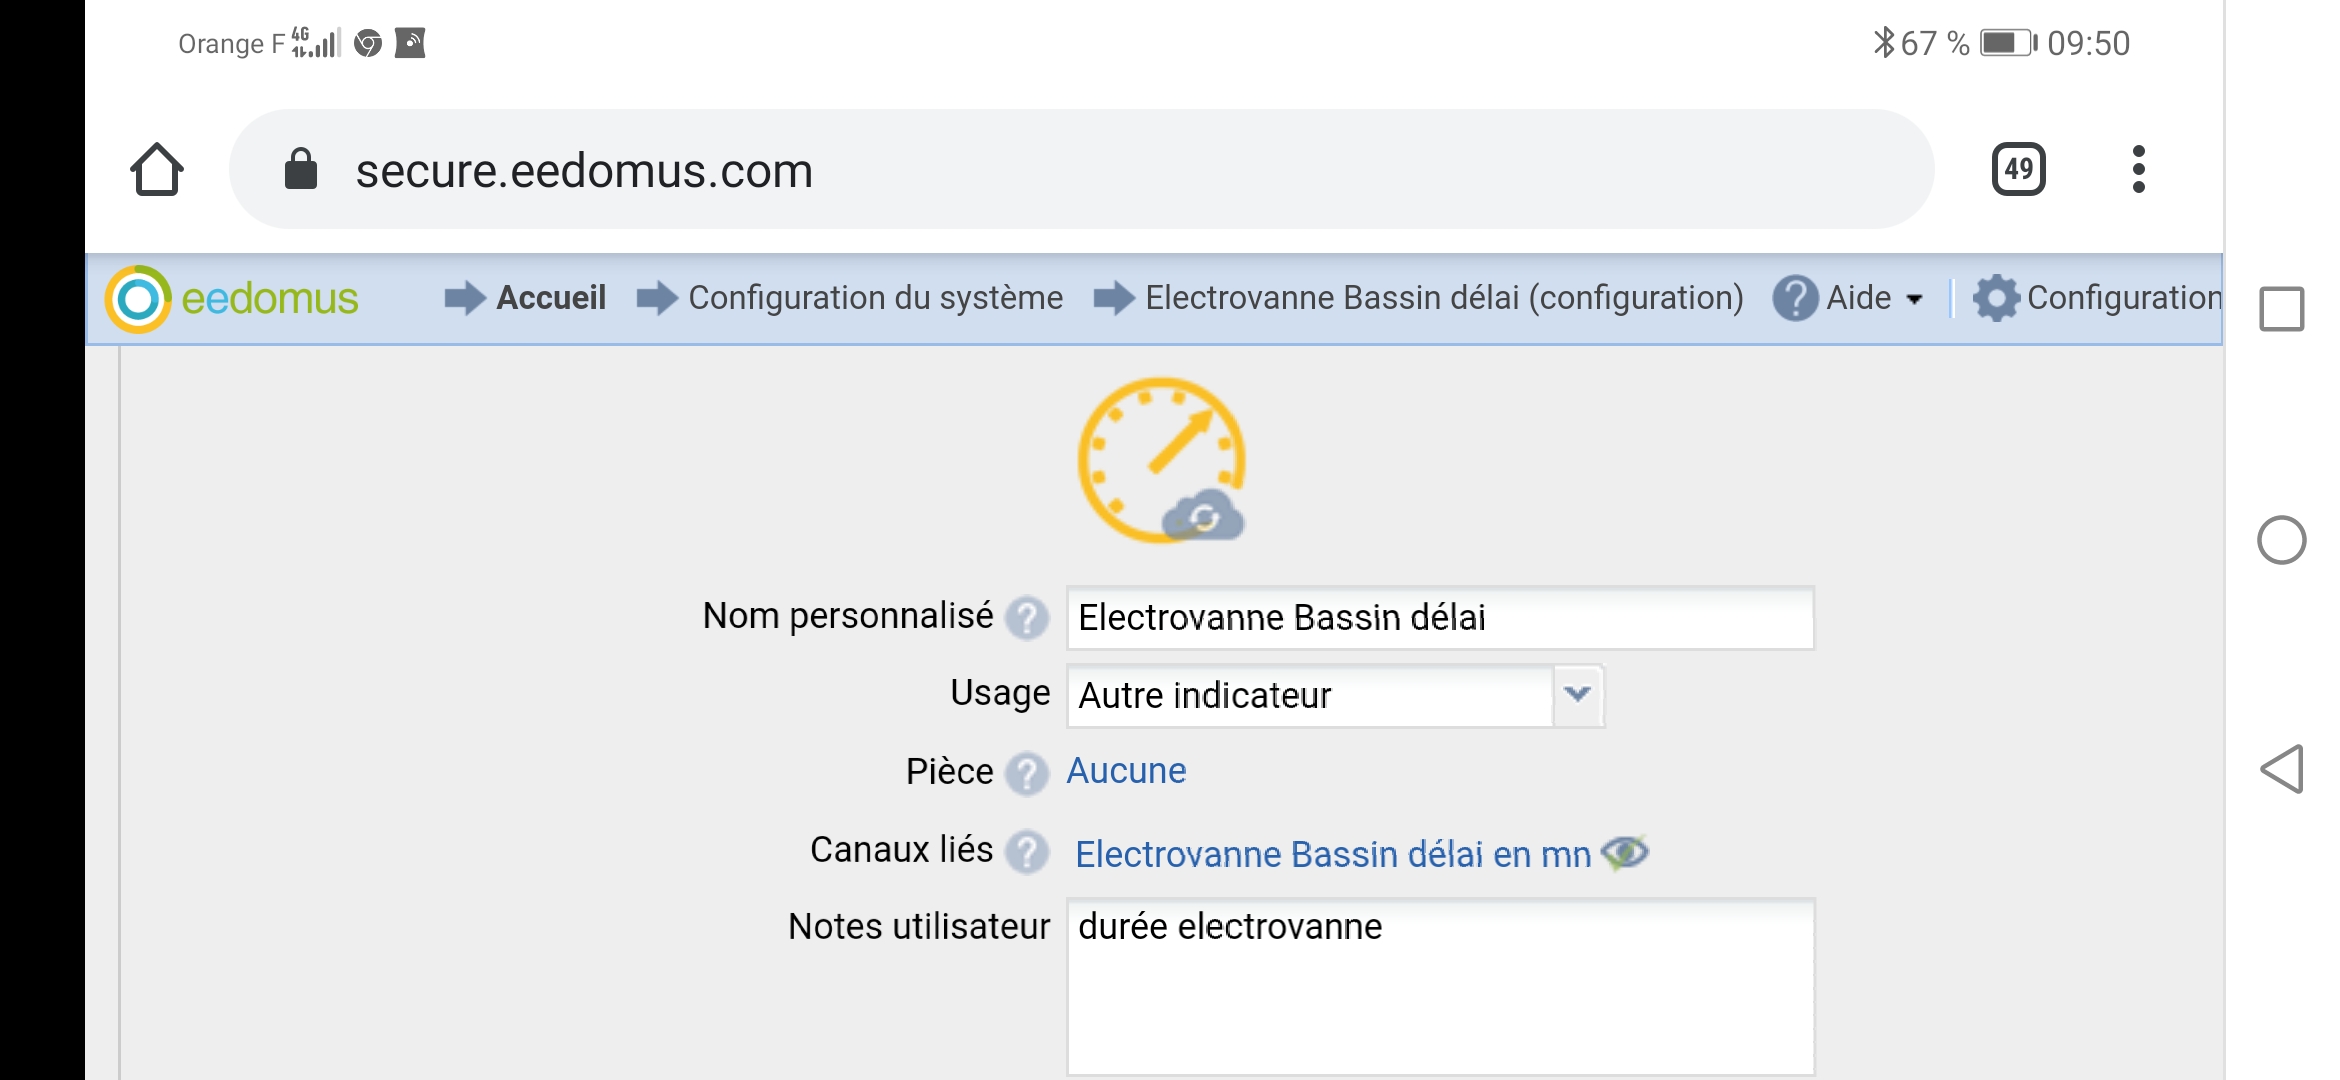Click the Usage label
The height and width of the screenshot is (1080, 2340).
click(x=1000, y=693)
